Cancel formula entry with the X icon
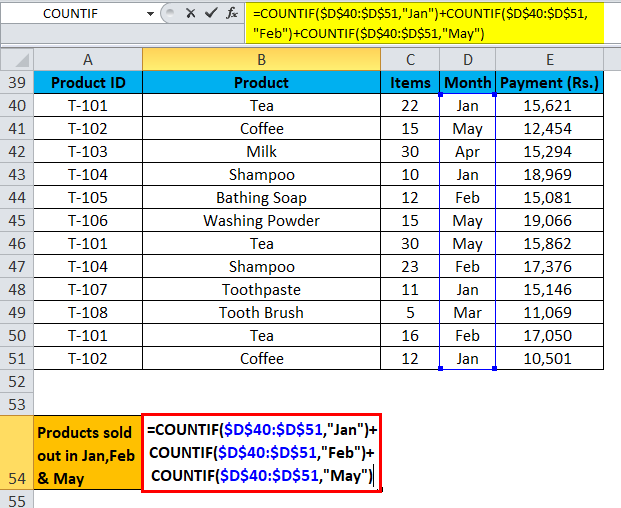Image resolution: width=621 pixels, height=508 pixels. pyautogui.click(x=190, y=13)
